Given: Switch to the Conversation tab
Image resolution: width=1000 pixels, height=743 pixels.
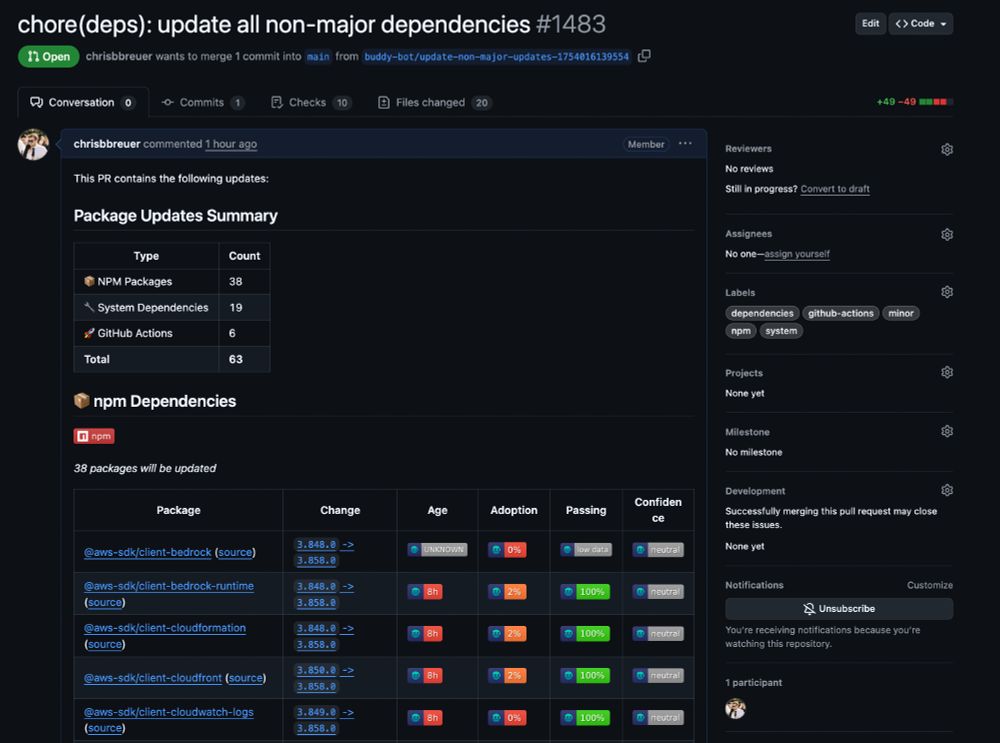Looking at the screenshot, I should point(82,103).
